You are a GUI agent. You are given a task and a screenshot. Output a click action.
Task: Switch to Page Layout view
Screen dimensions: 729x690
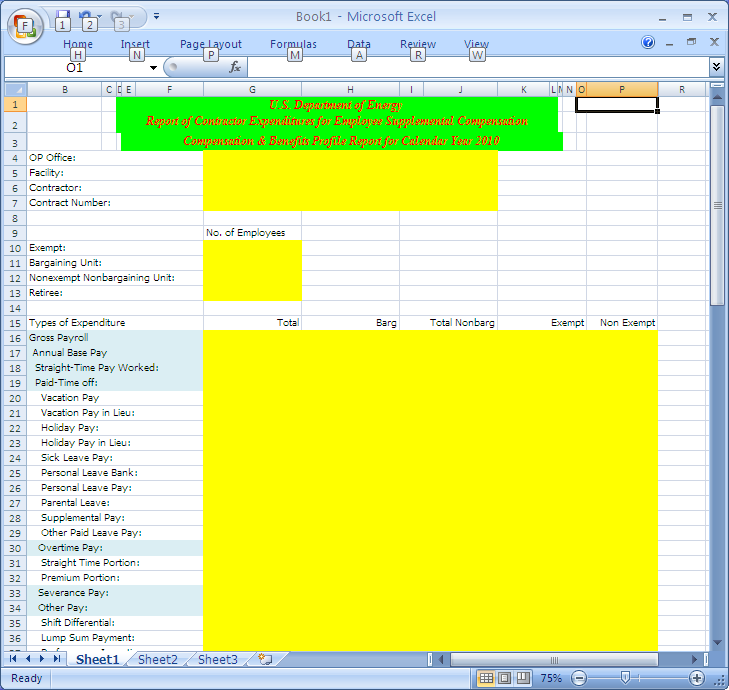click(x=504, y=678)
